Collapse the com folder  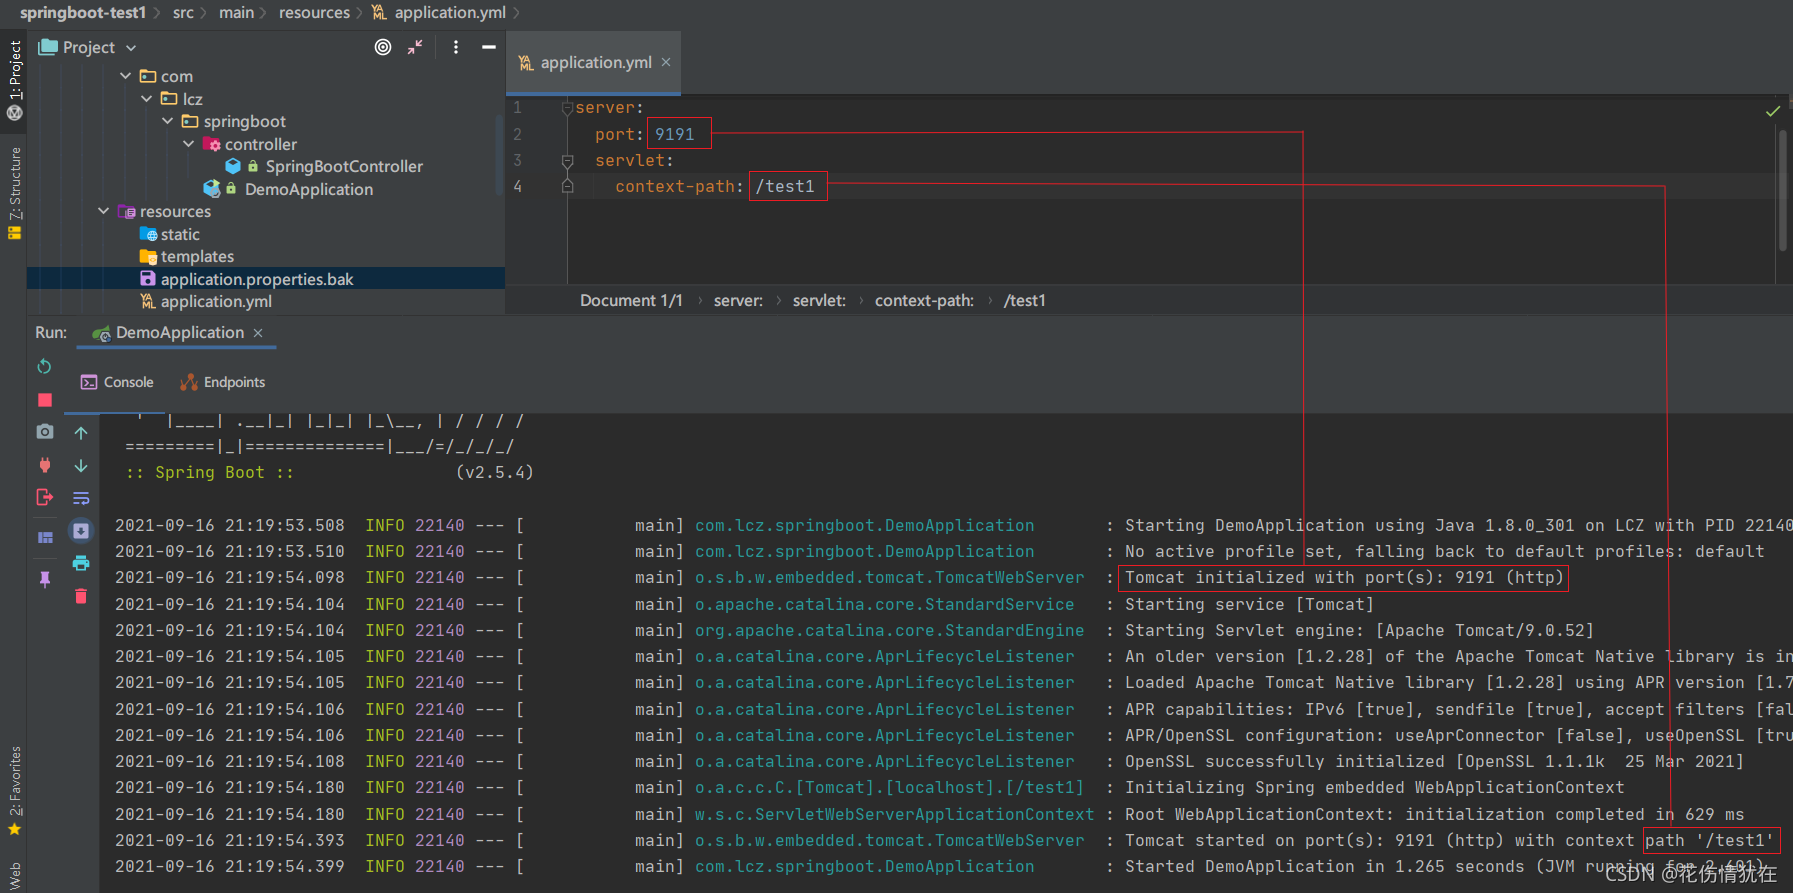pos(126,76)
